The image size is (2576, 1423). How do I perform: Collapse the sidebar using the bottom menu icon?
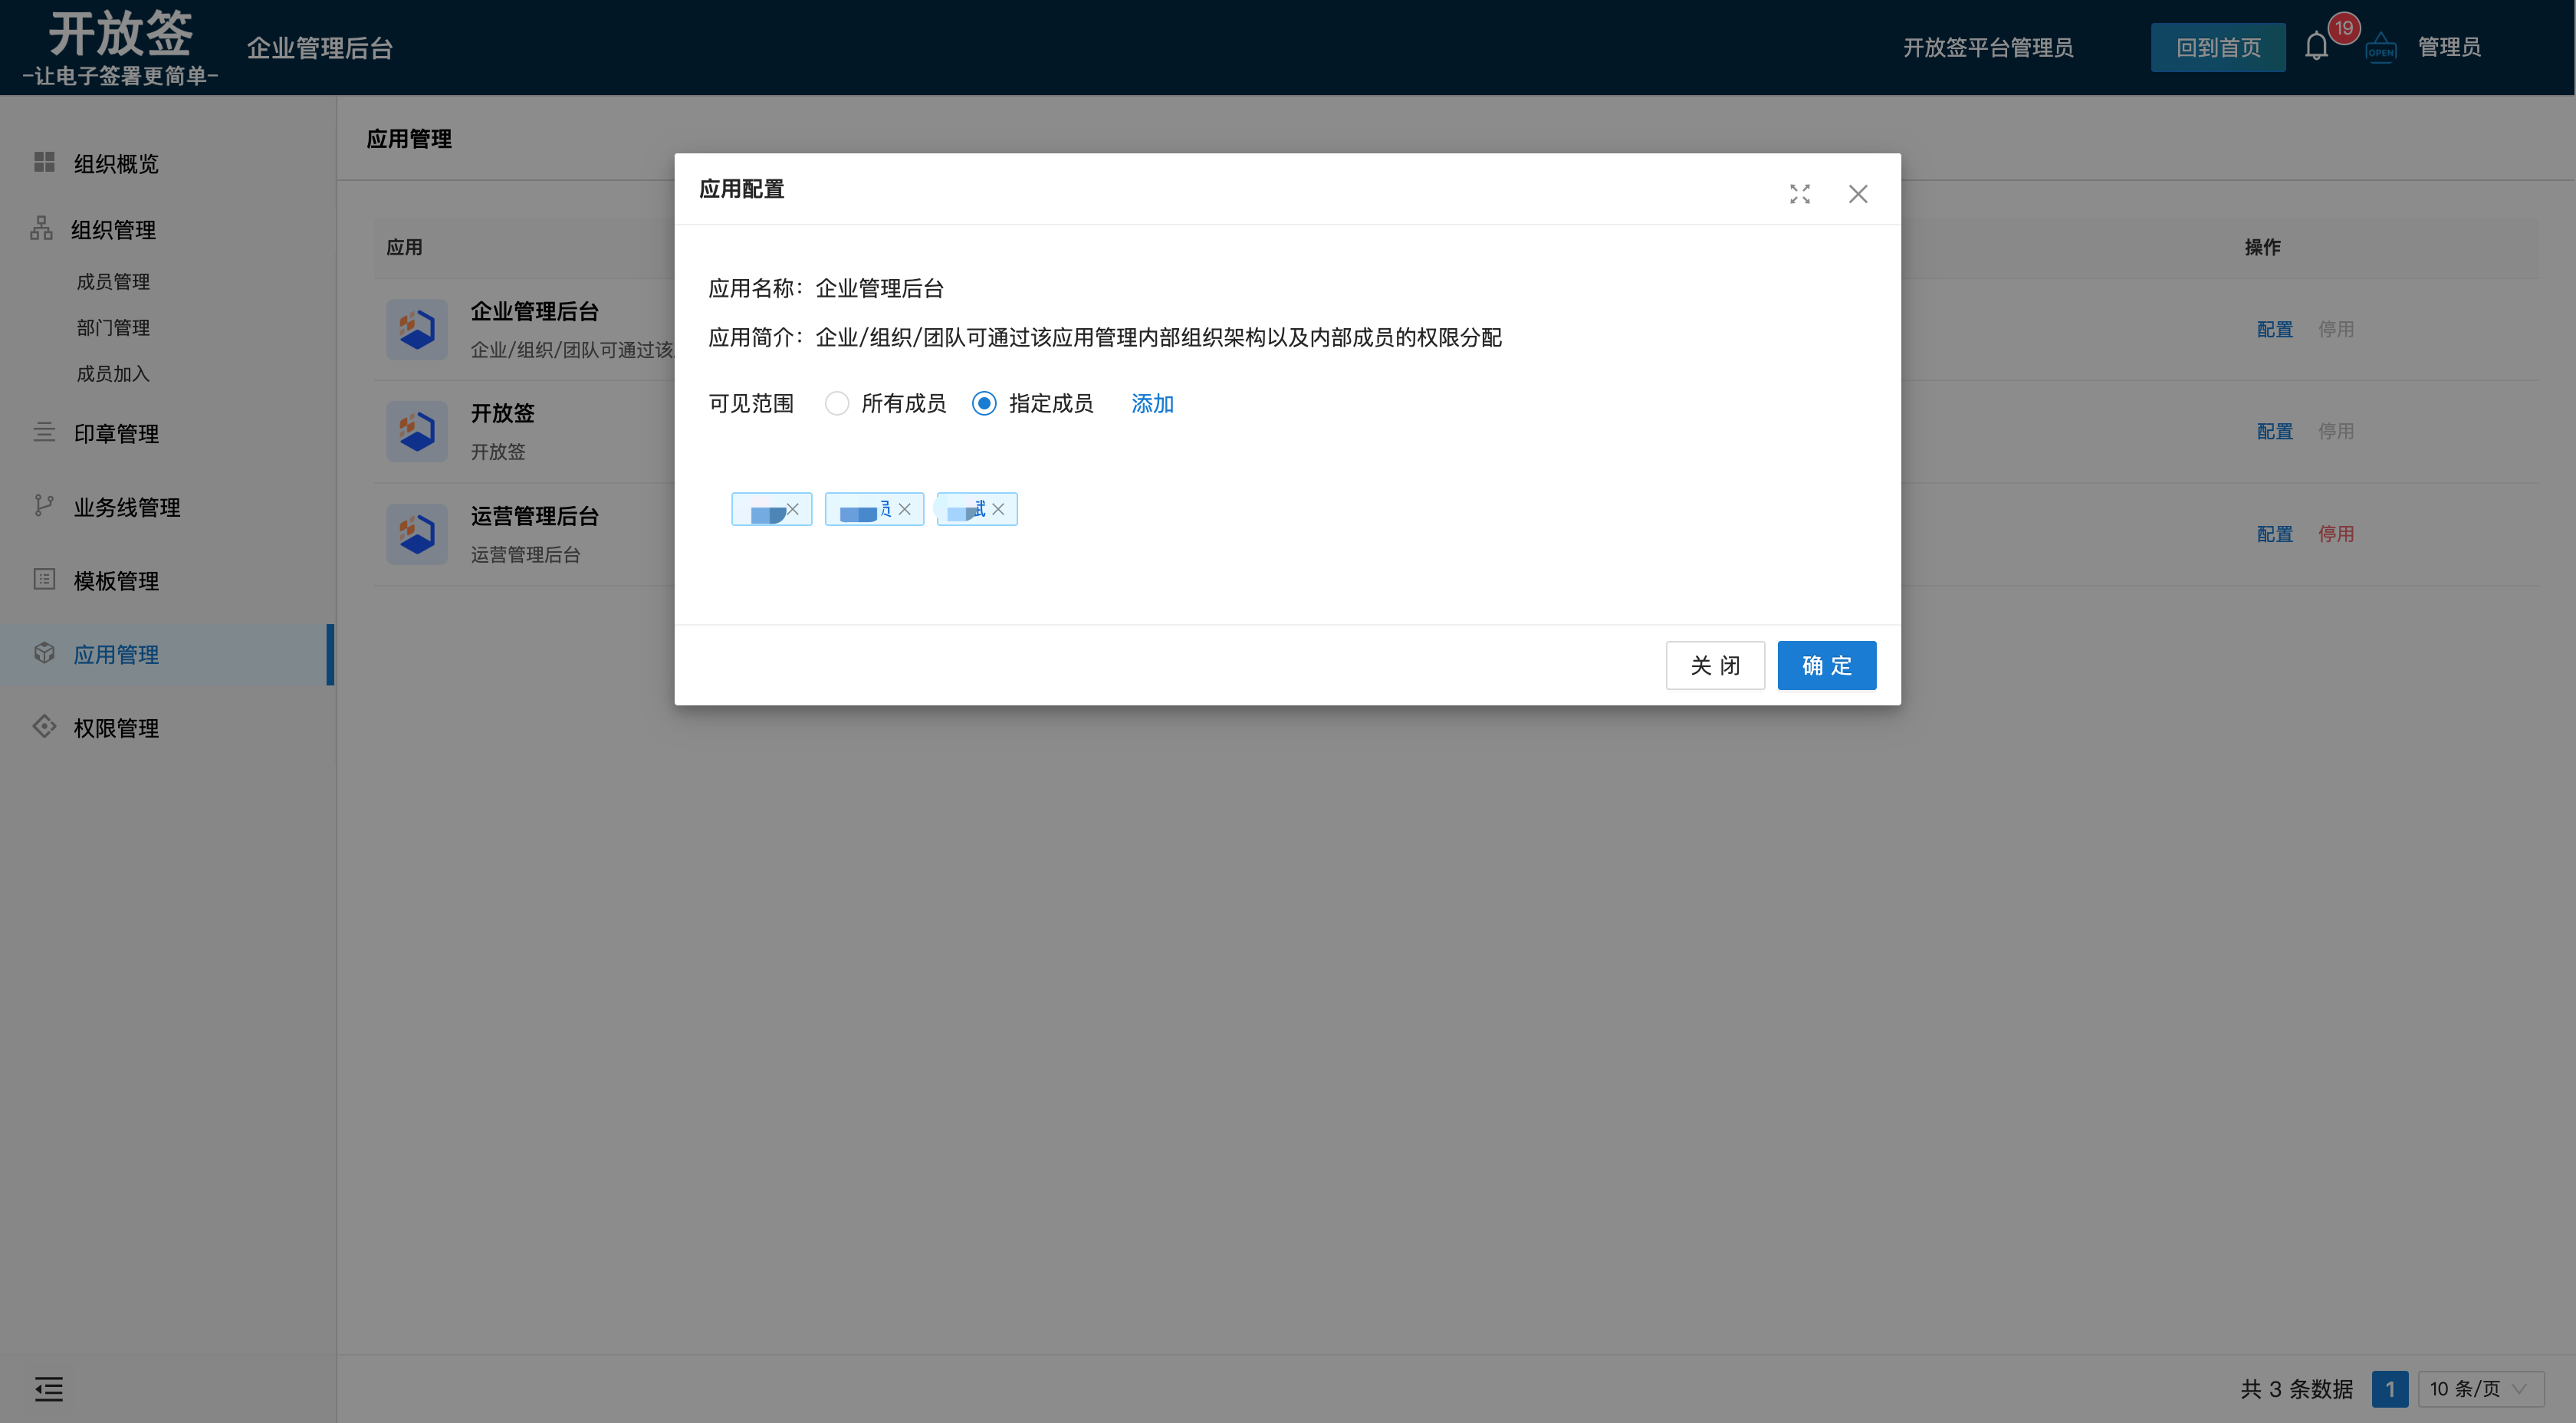click(48, 1388)
